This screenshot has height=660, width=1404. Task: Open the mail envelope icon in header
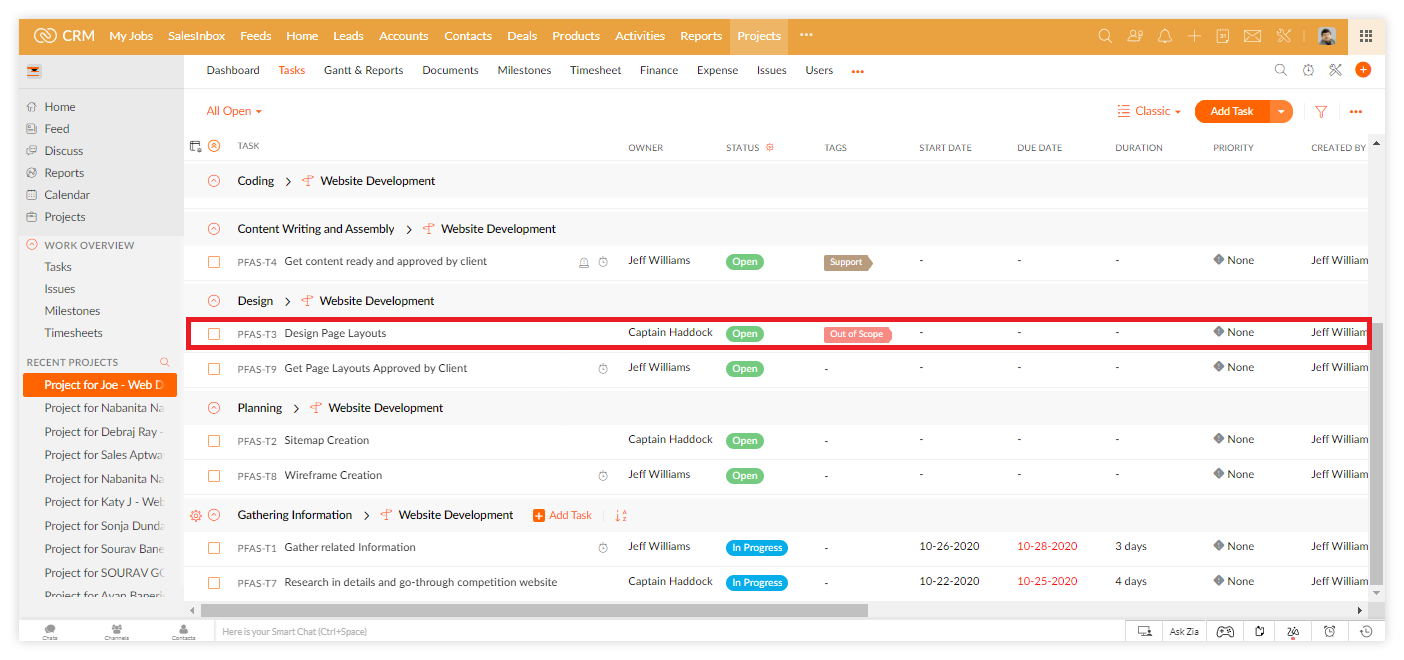coord(1252,36)
